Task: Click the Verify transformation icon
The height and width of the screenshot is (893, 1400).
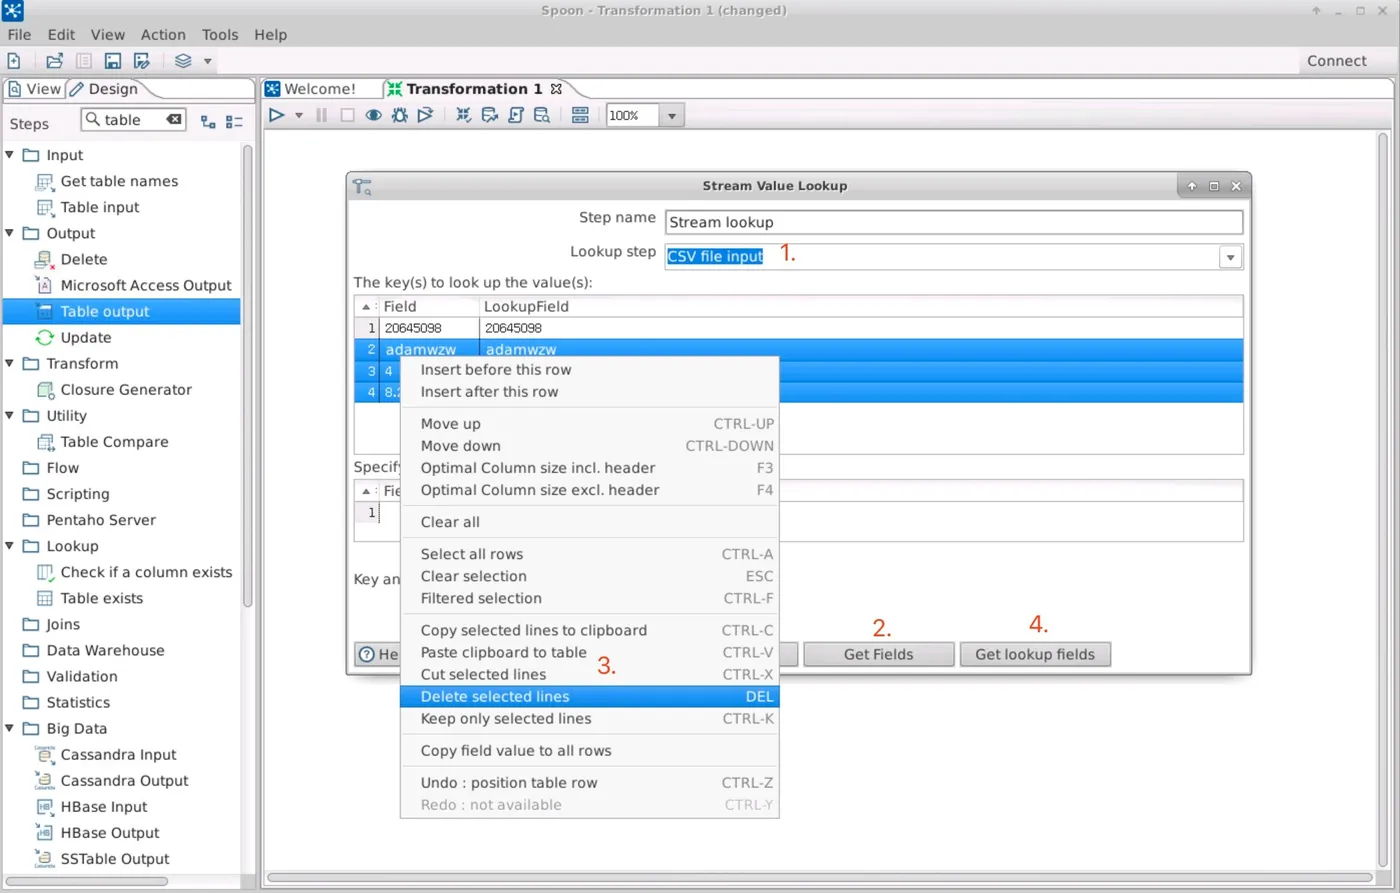Action: [x=464, y=115]
